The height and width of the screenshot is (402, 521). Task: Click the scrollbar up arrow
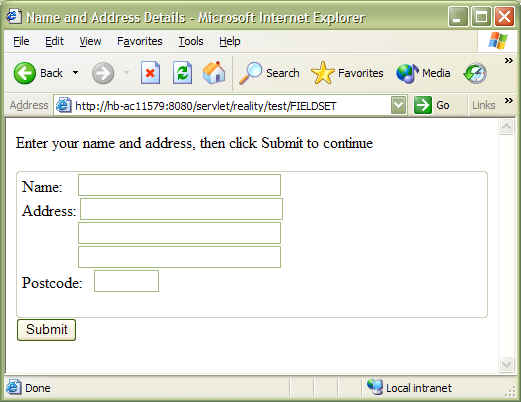click(x=506, y=126)
